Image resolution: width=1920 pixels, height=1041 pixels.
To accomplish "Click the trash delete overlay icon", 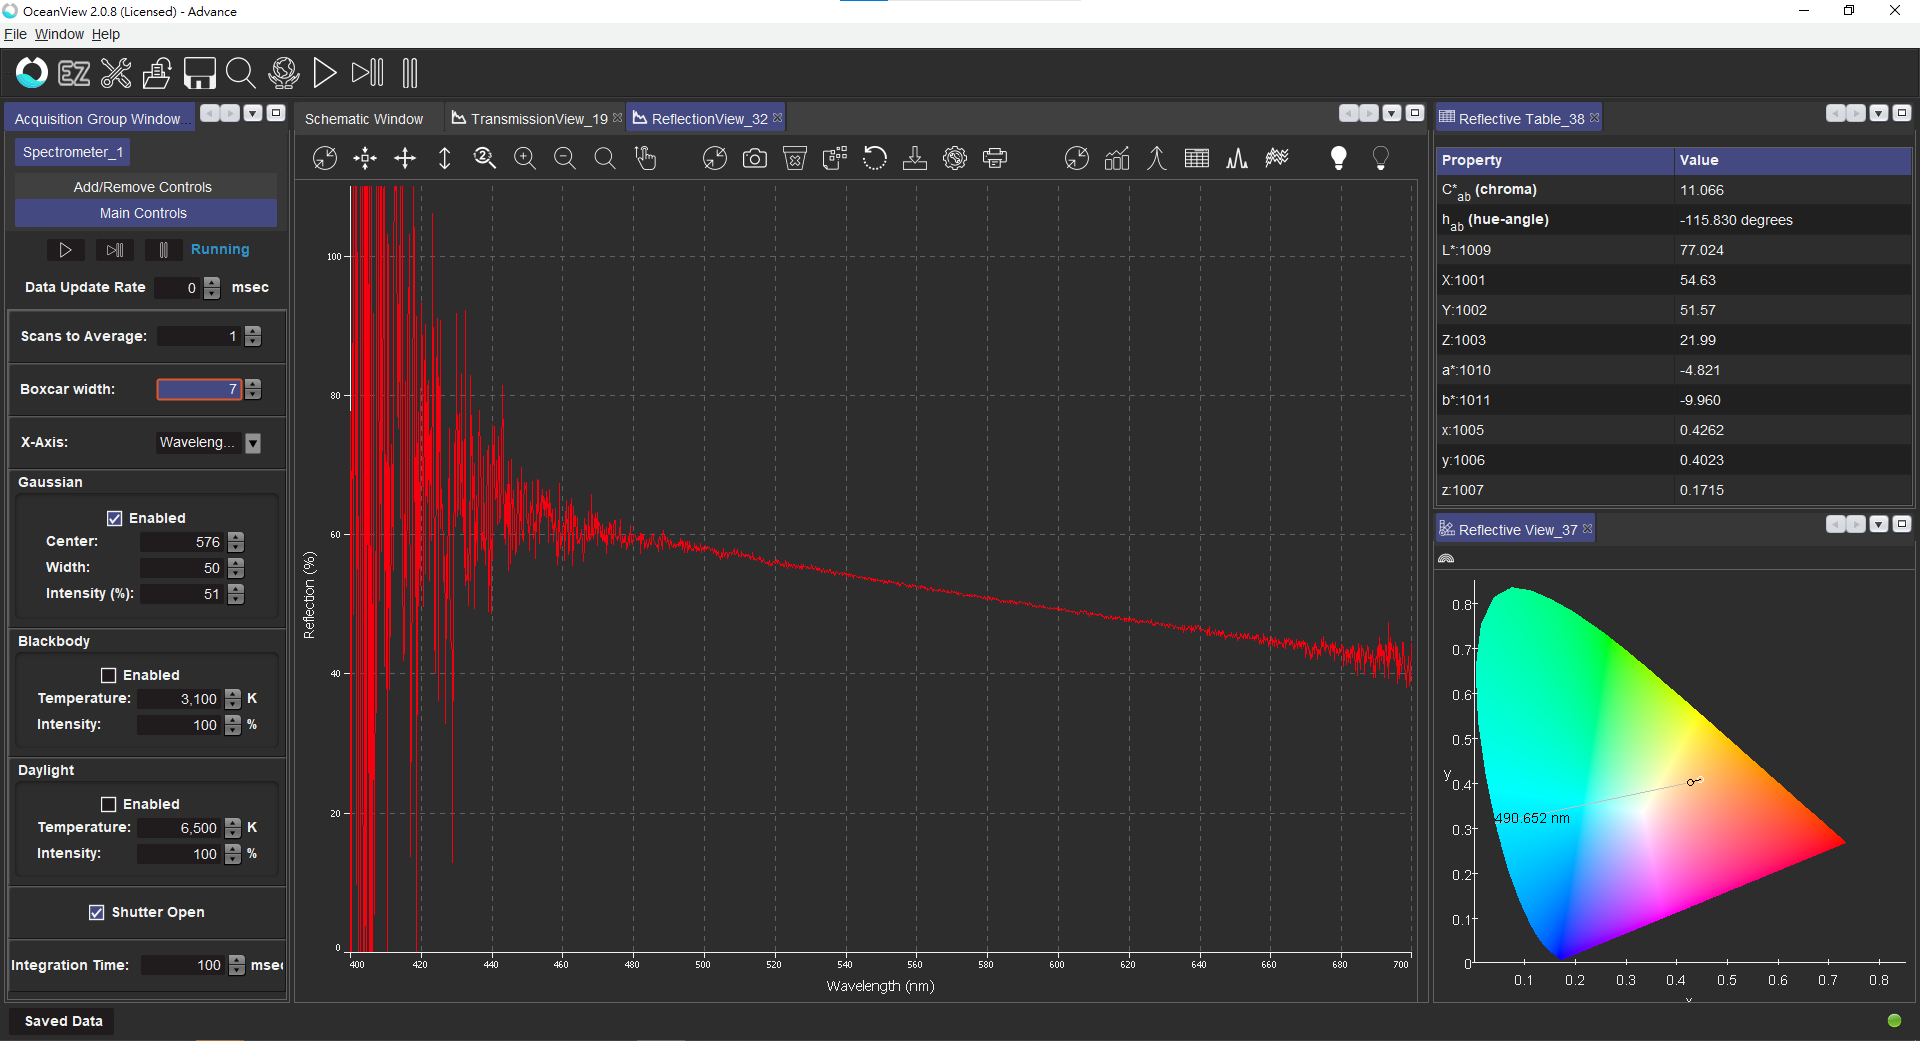I will pos(795,158).
